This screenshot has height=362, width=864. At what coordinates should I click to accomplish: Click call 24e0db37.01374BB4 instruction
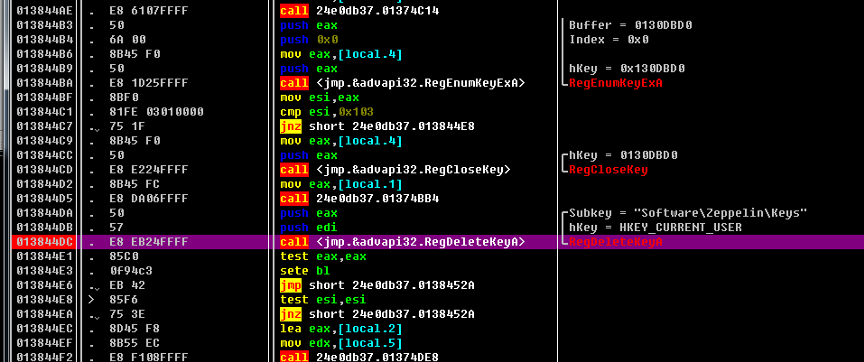pos(359,198)
